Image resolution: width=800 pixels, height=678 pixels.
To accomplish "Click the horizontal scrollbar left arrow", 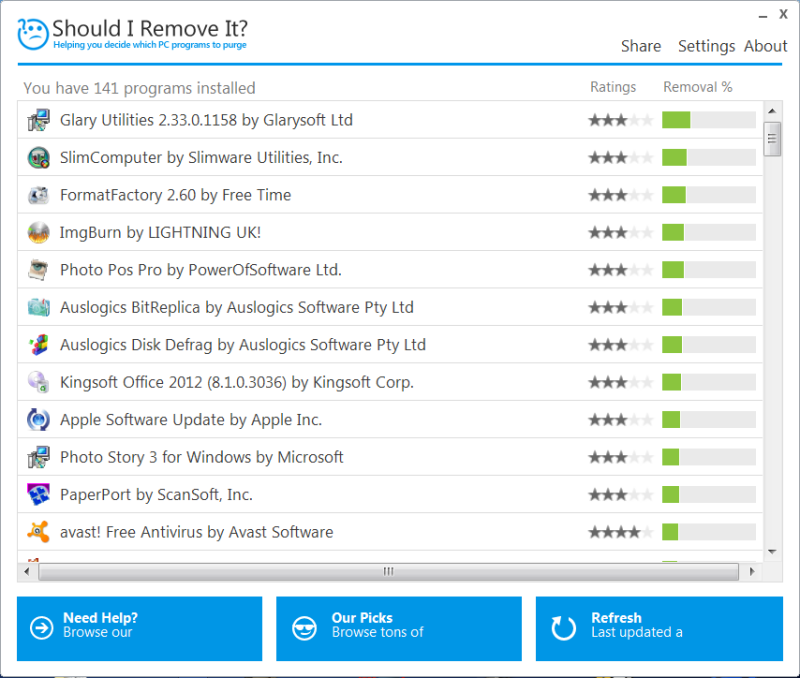I will click(27, 571).
